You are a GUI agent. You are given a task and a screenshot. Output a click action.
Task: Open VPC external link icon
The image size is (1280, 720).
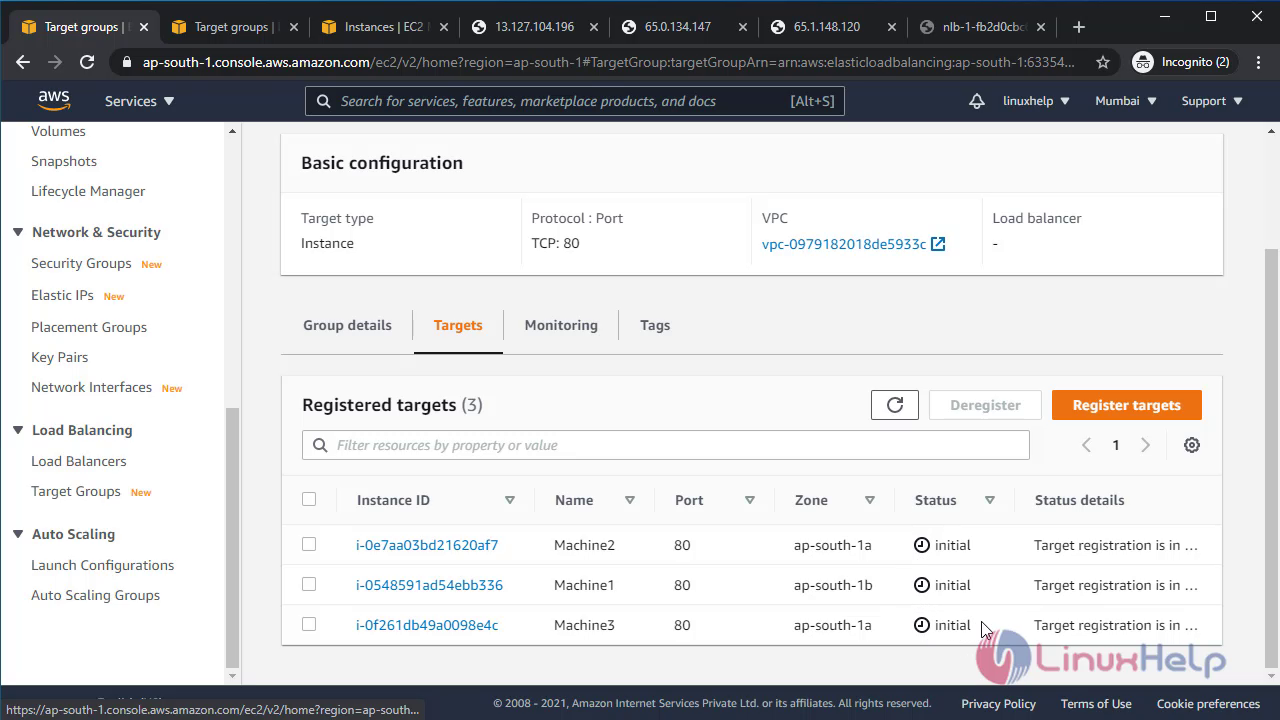938,244
